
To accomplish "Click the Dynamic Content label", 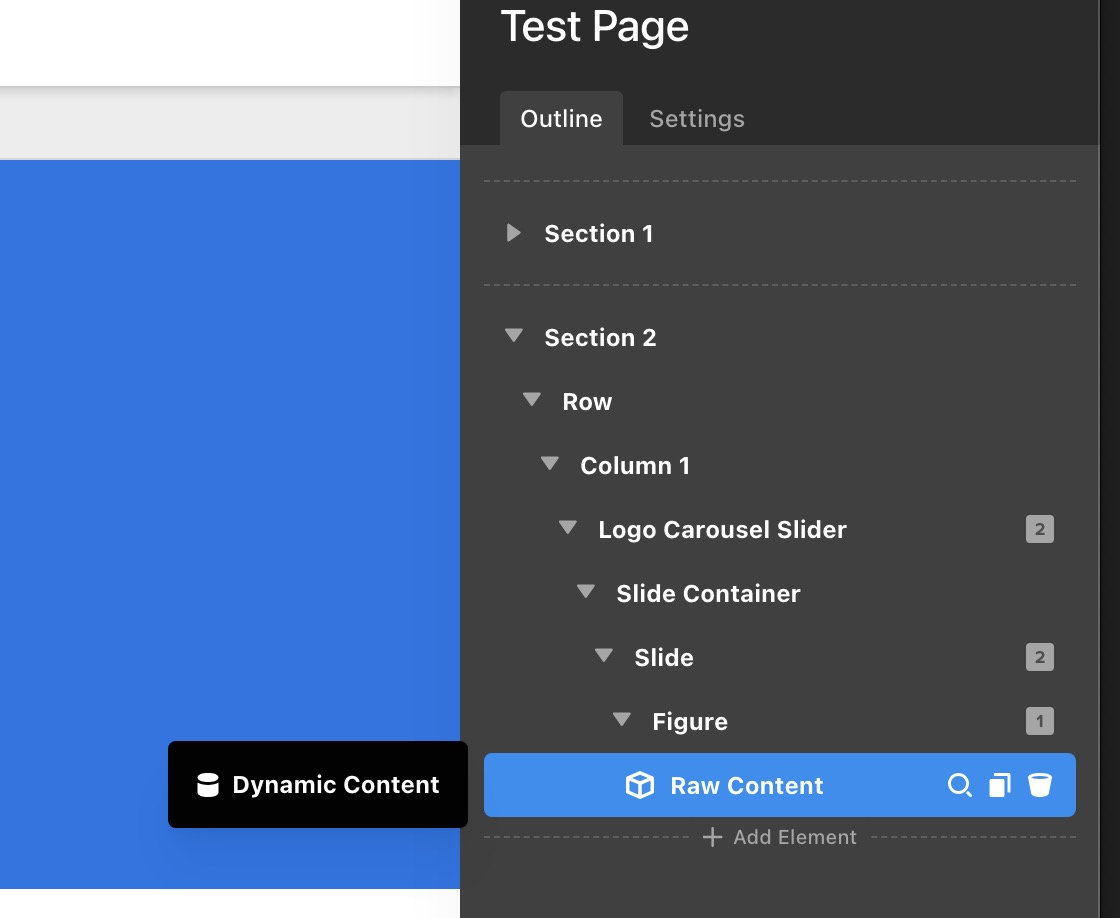I will pyautogui.click(x=336, y=785).
